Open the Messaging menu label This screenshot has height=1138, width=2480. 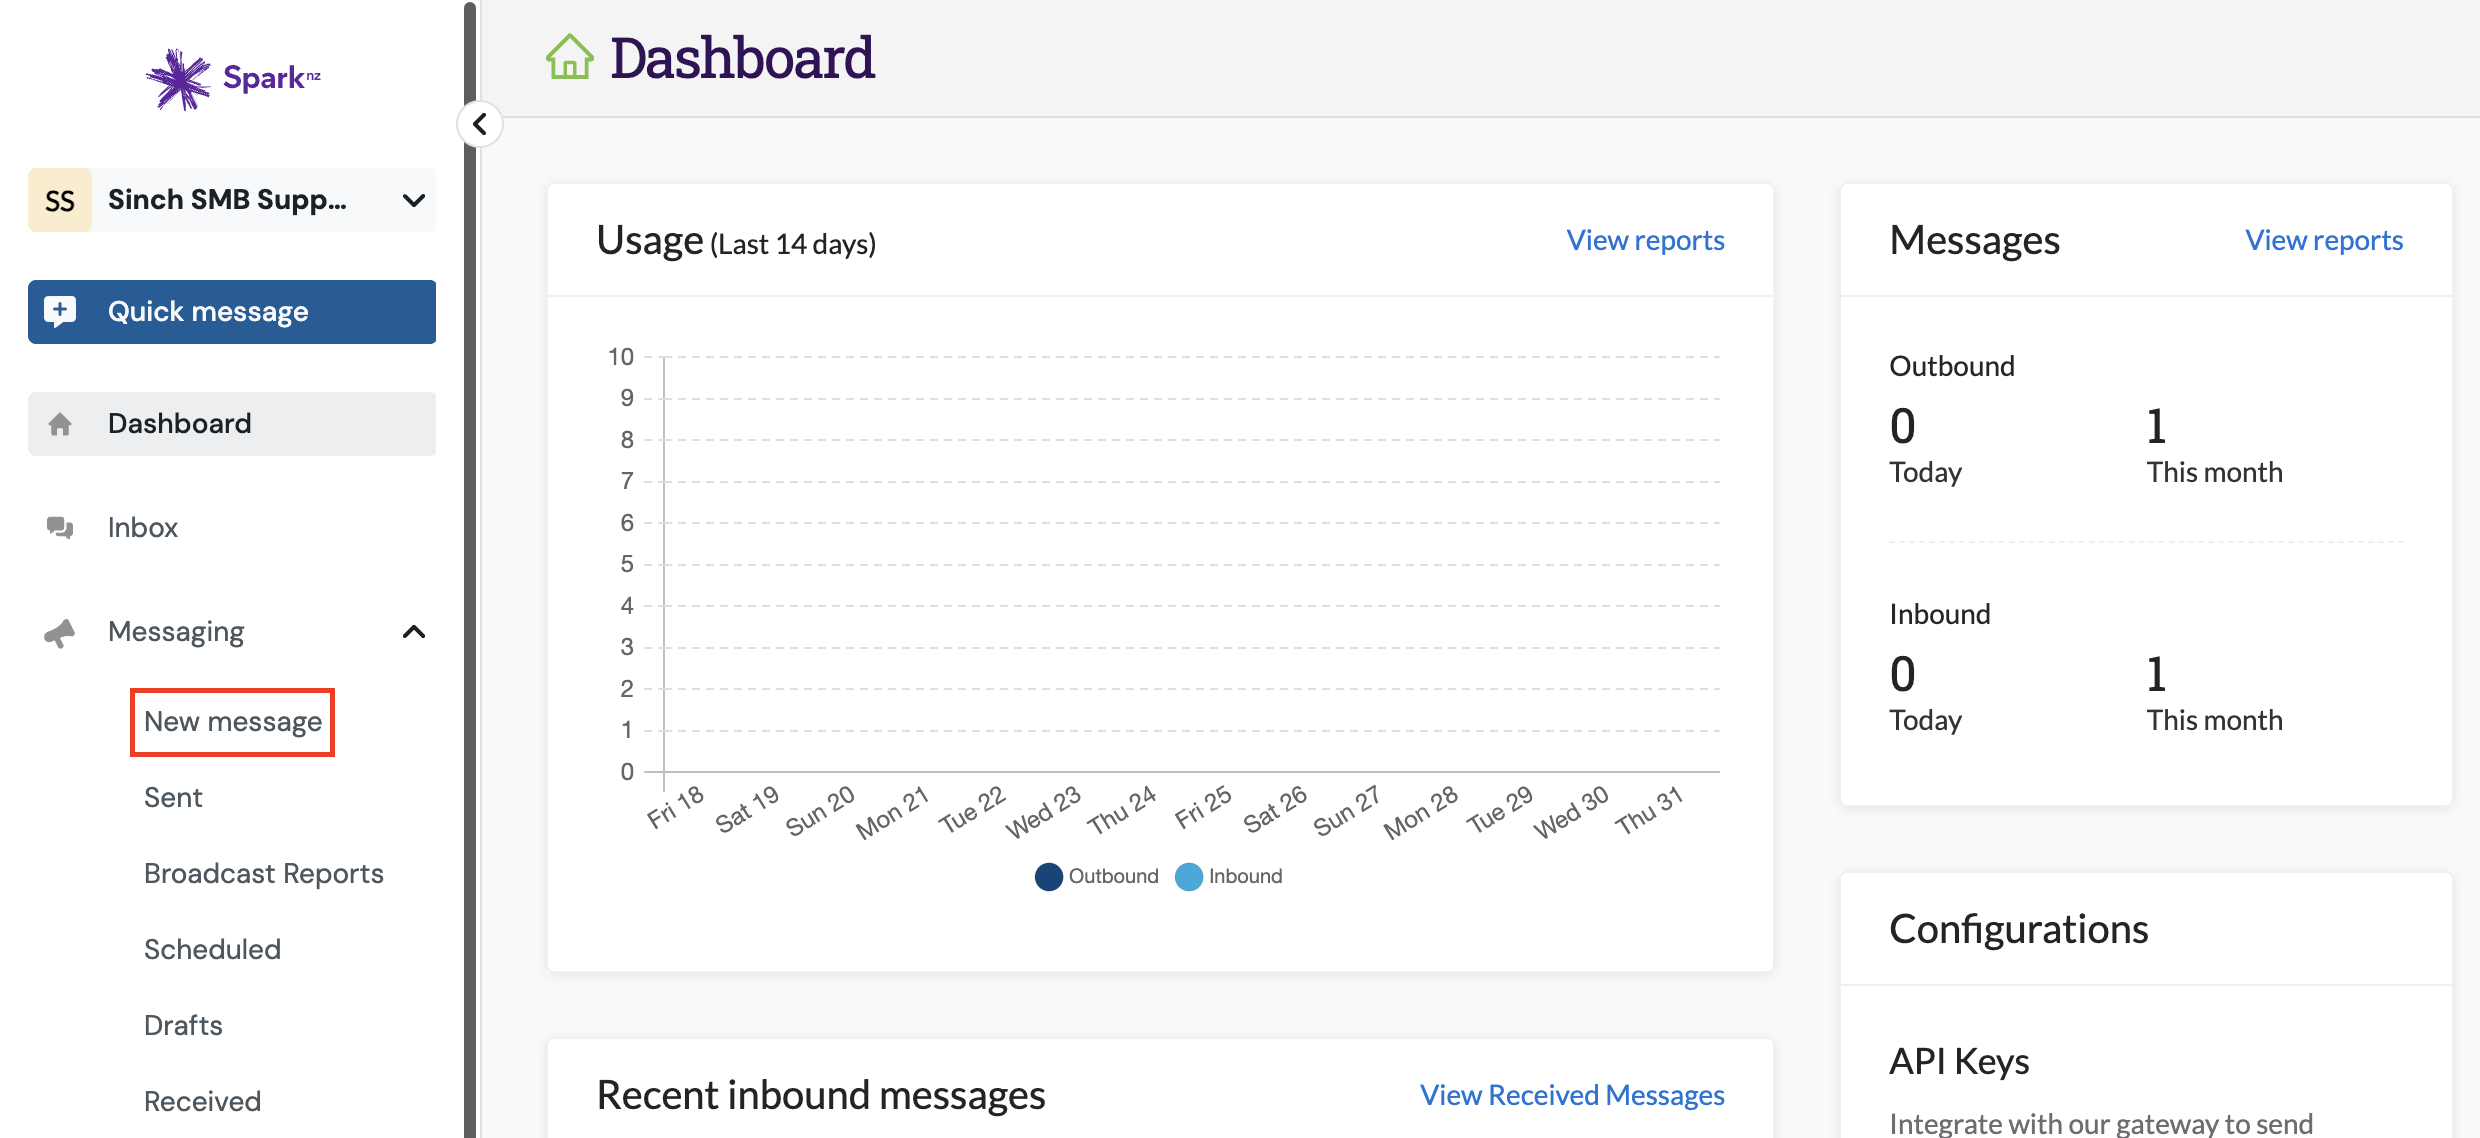[x=176, y=632]
